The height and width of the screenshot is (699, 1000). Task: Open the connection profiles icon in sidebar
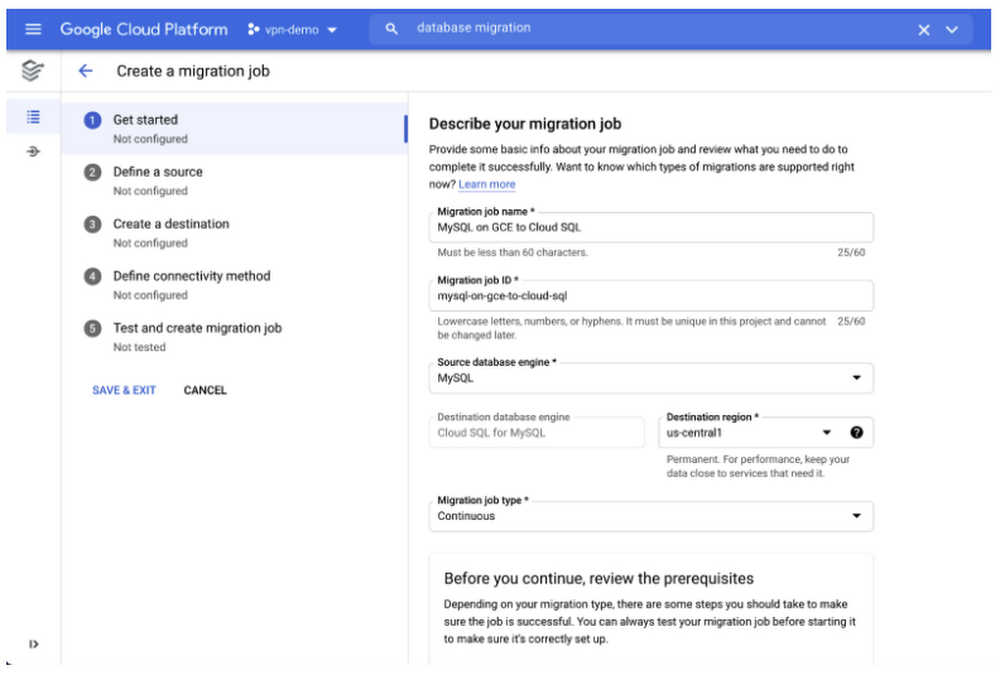coord(33,151)
